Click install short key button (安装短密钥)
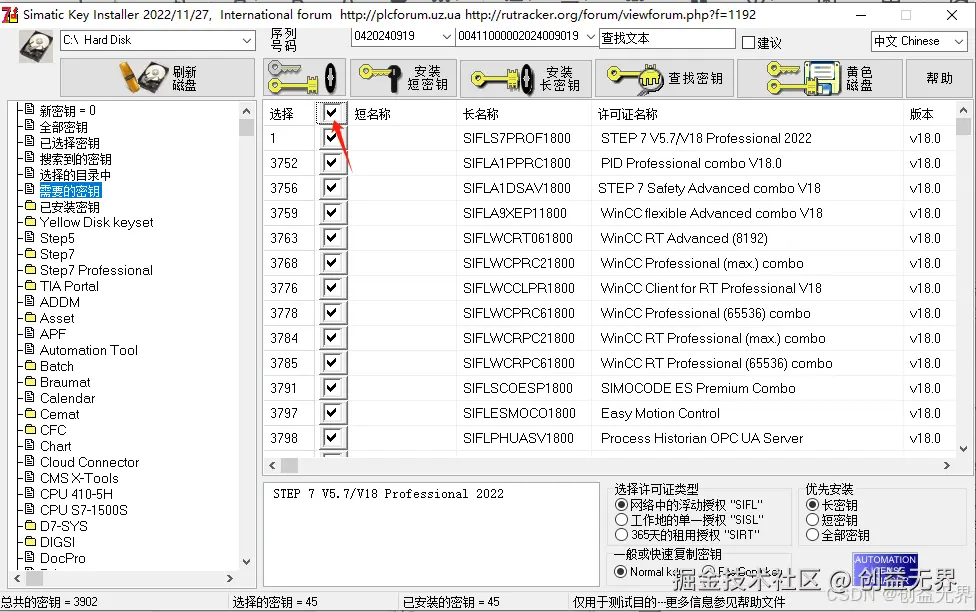This screenshot has height=612, width=976. coord(403,78)
